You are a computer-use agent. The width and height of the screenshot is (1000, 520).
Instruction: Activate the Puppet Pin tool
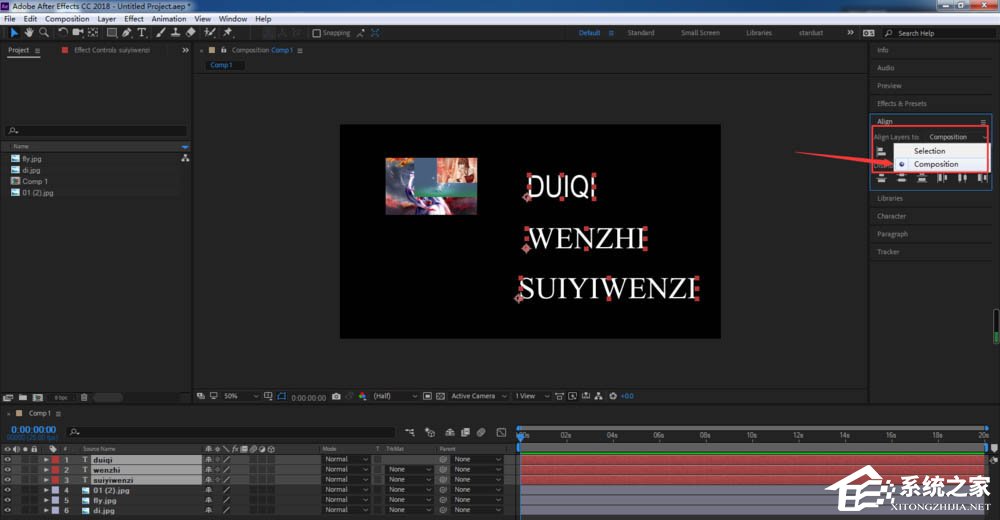click(x=227, y=32)
